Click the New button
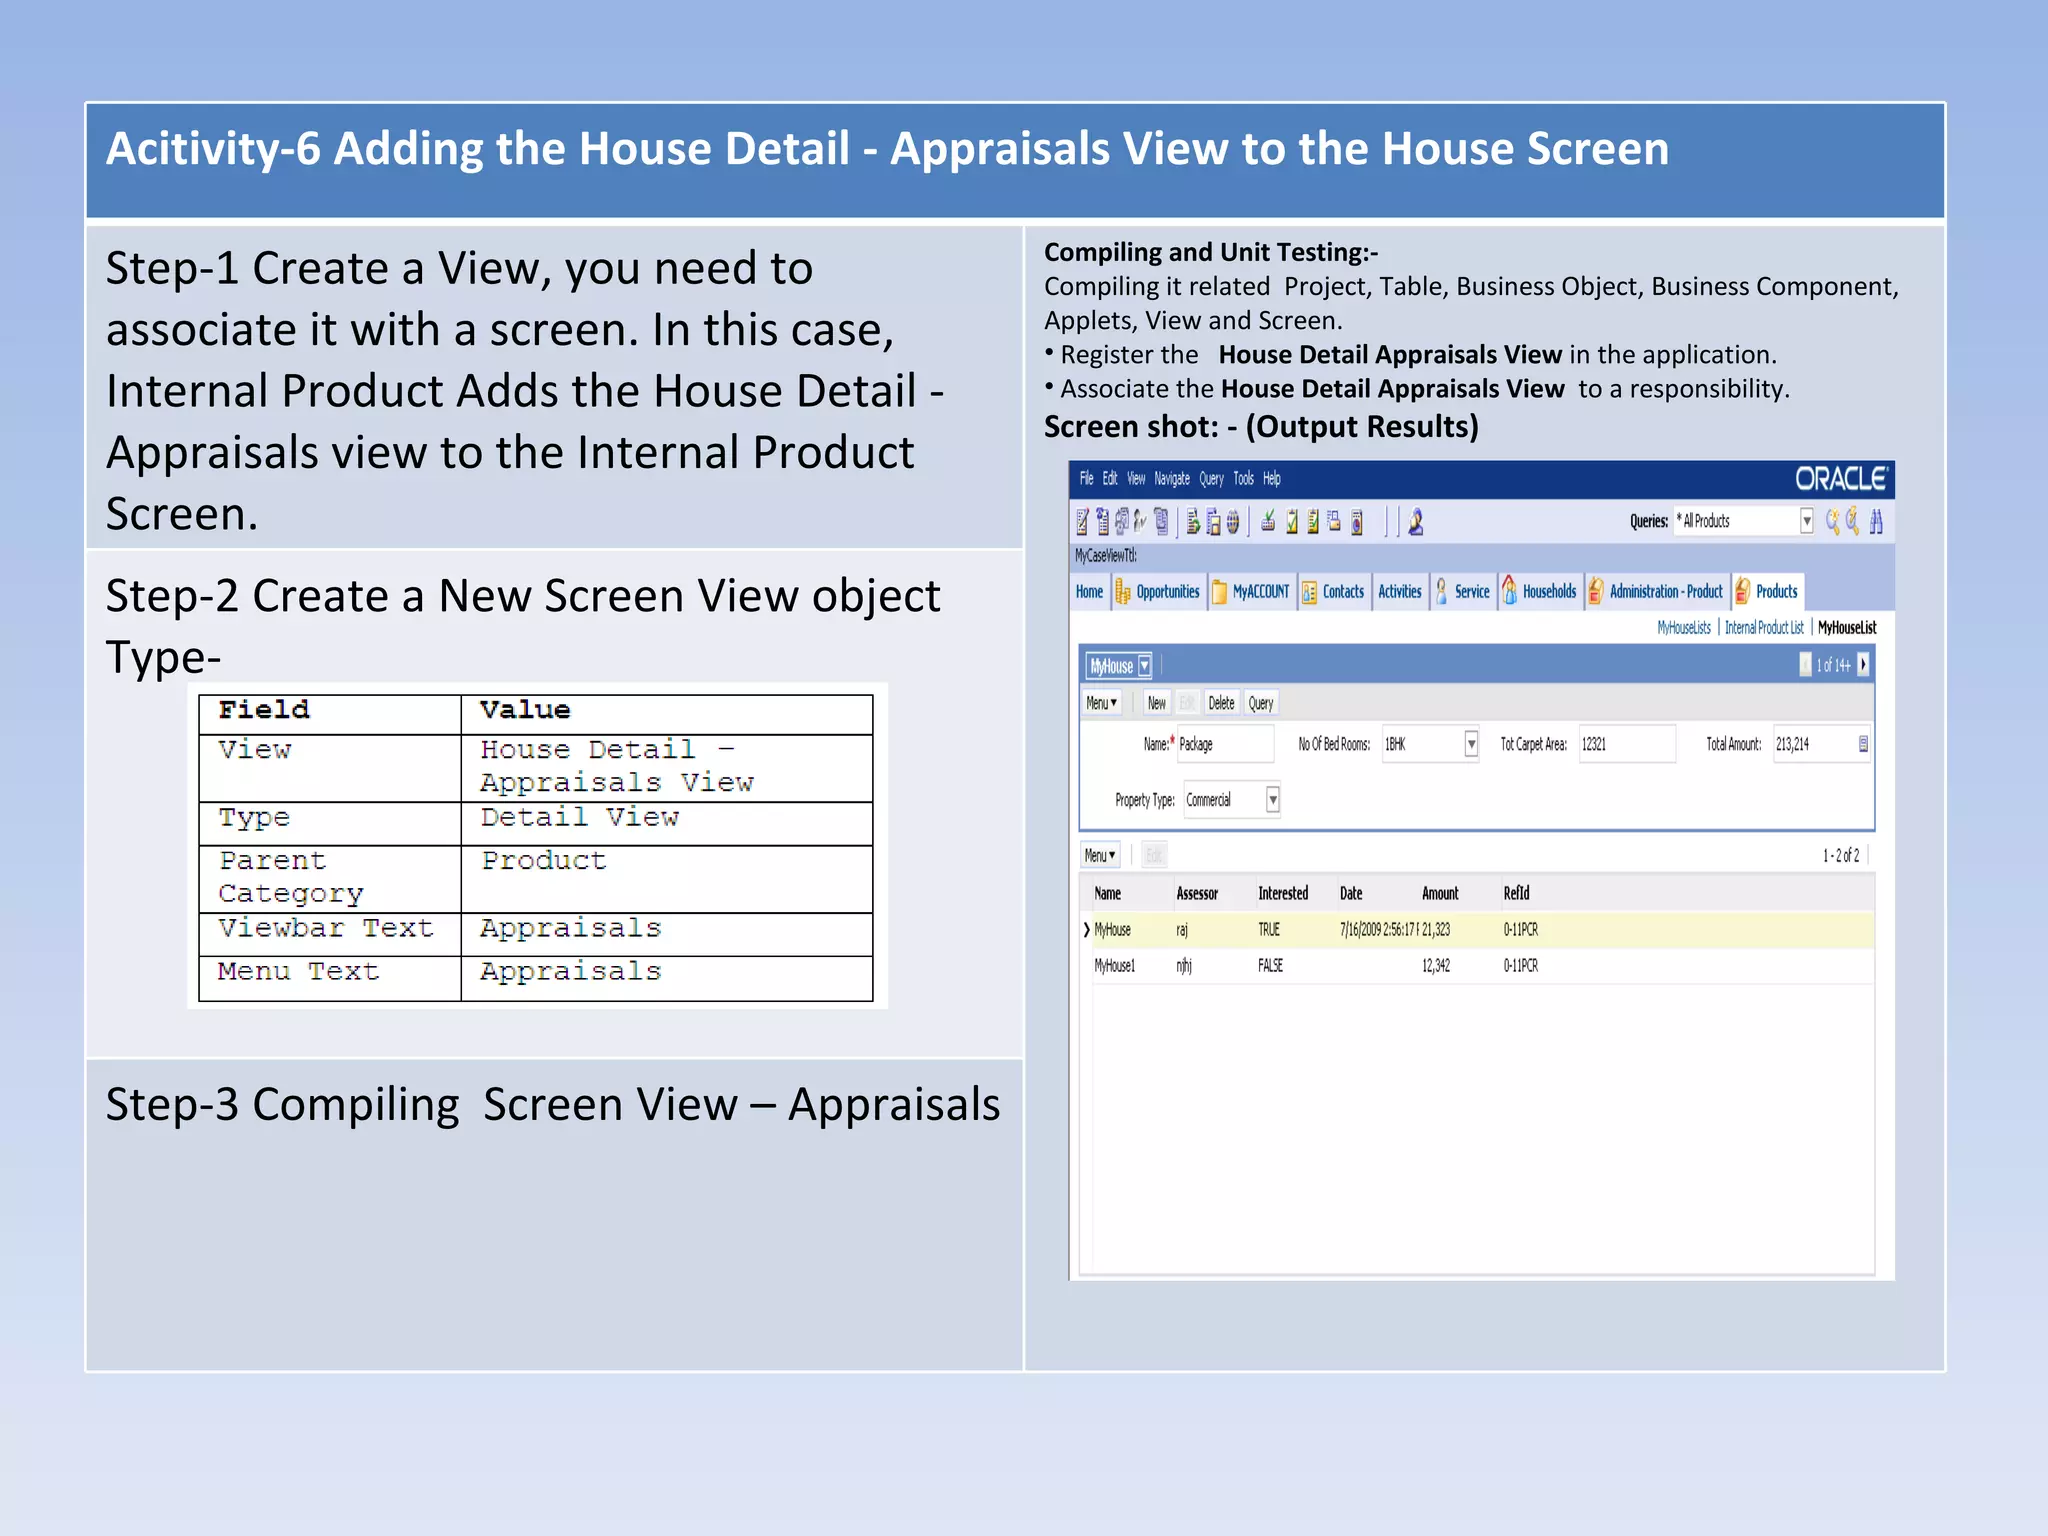This screenshot has width=2048, height=1536. (1156, 703)
